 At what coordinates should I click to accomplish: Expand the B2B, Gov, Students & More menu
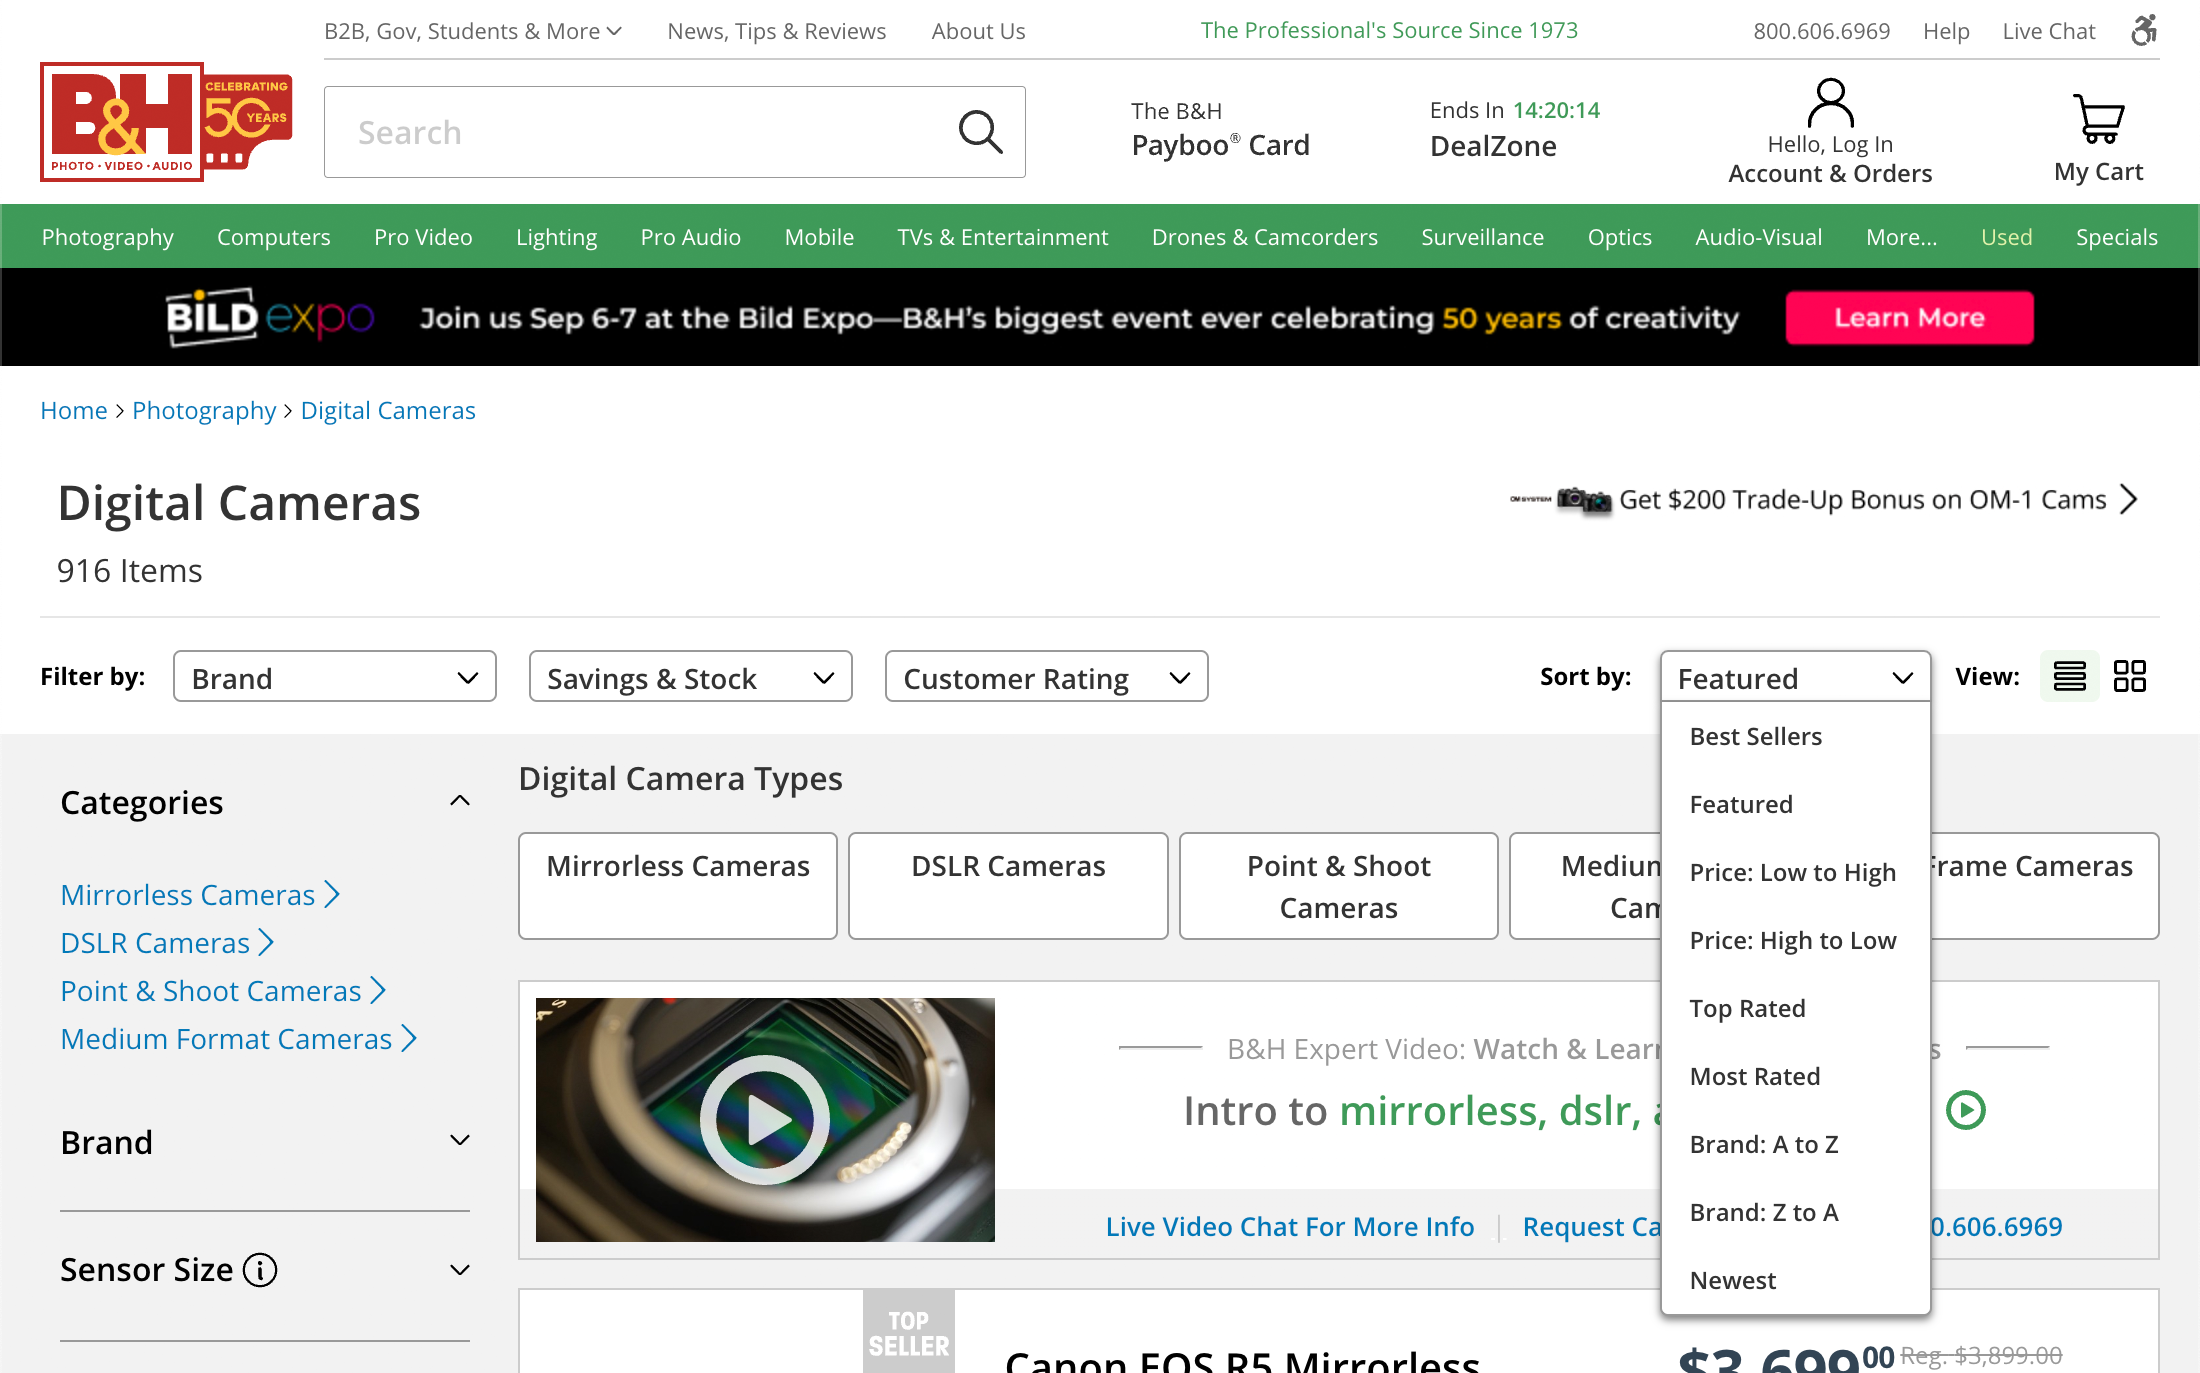pos(472,31)
